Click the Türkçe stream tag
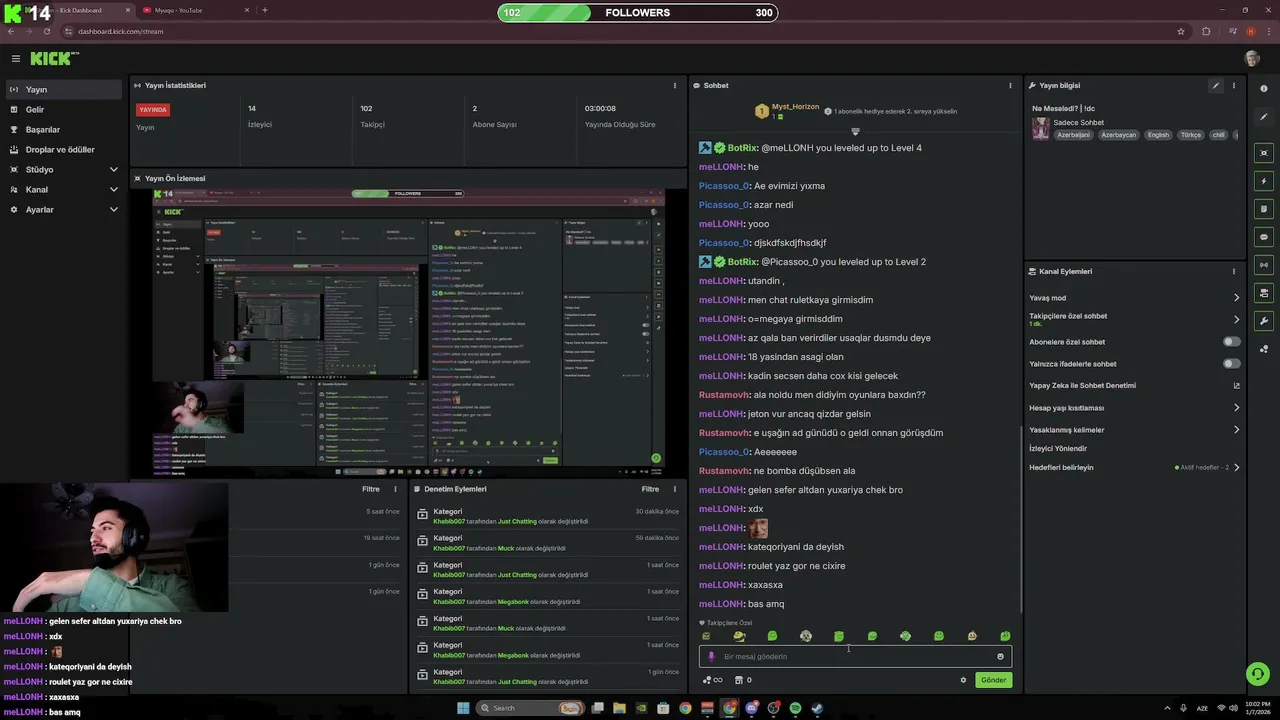This screenshot has width=1280, height=720. (1190, 135)
